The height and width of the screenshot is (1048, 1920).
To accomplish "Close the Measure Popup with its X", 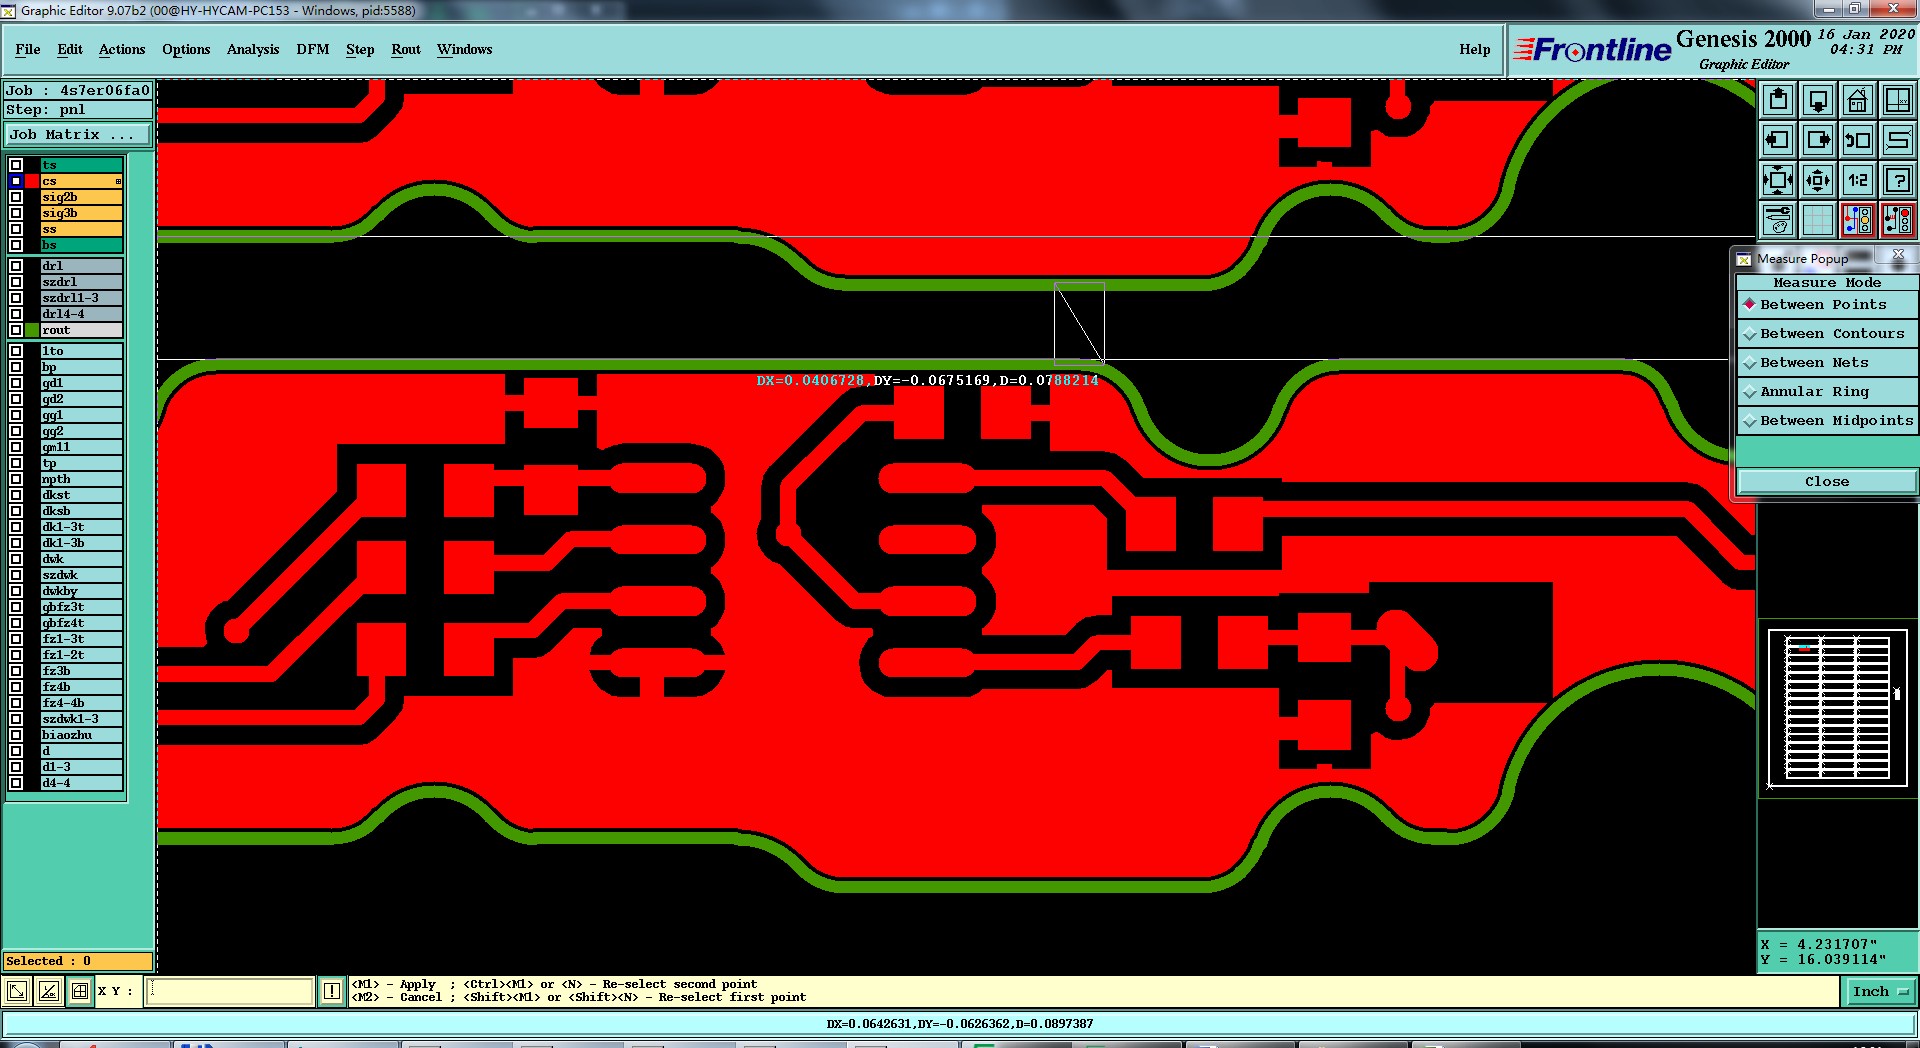I will [1898, 257].
